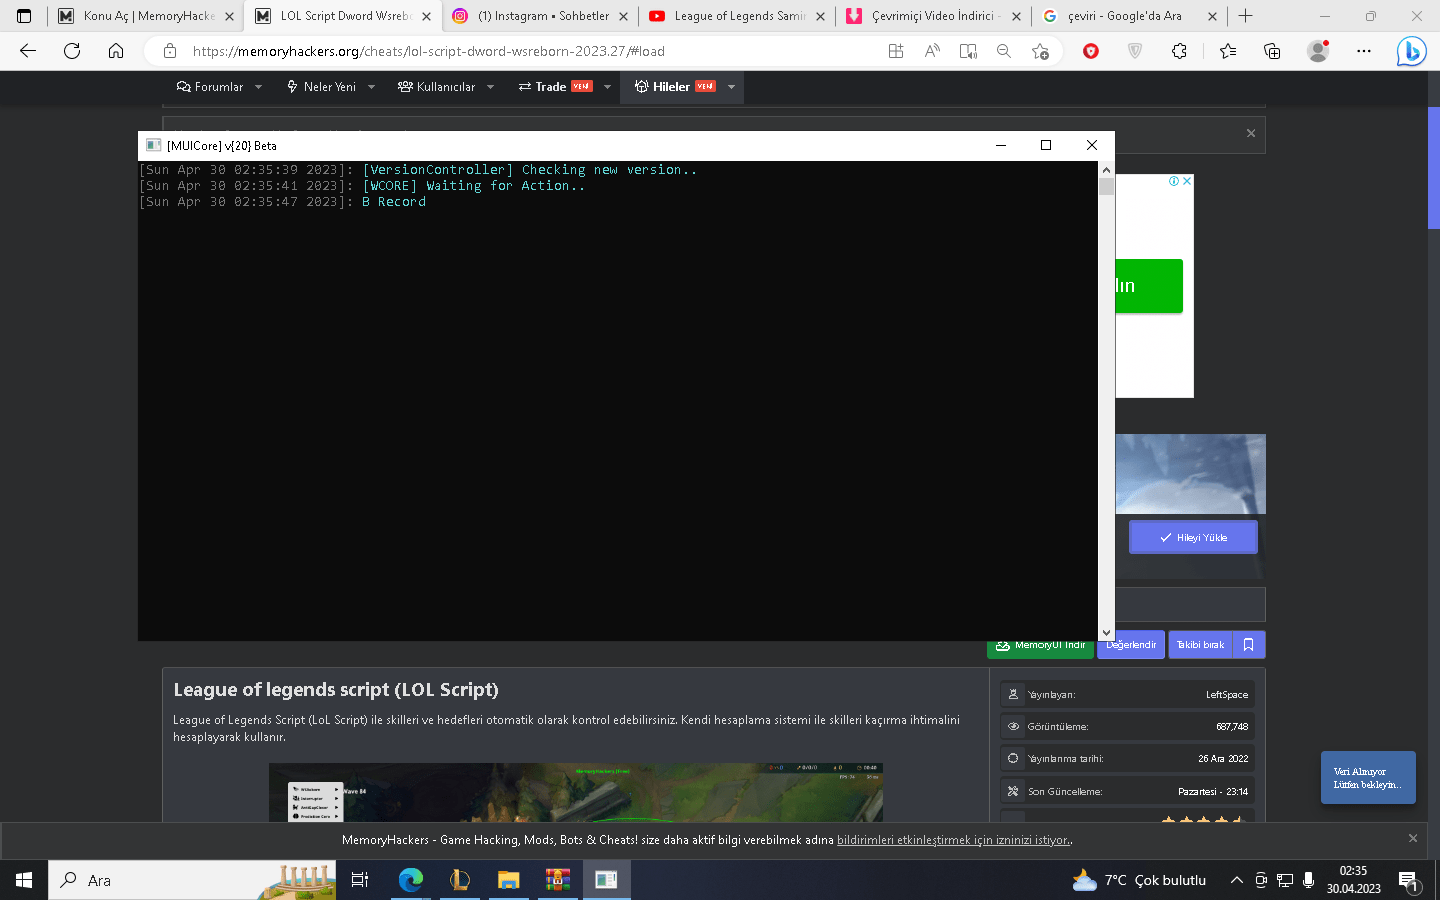Open the Trade menu
The width and height of the screenshot is (1440, 900).
[x=555, y=87]
